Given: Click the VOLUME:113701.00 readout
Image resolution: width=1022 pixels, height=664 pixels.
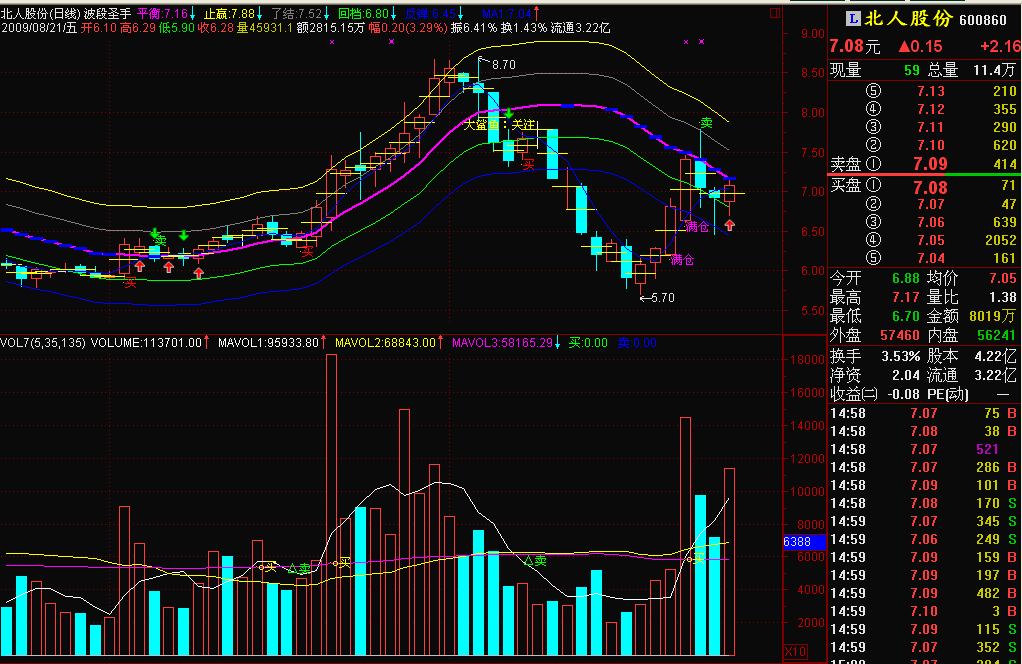Looking at the screenshot, I should (x=146, y=343).
